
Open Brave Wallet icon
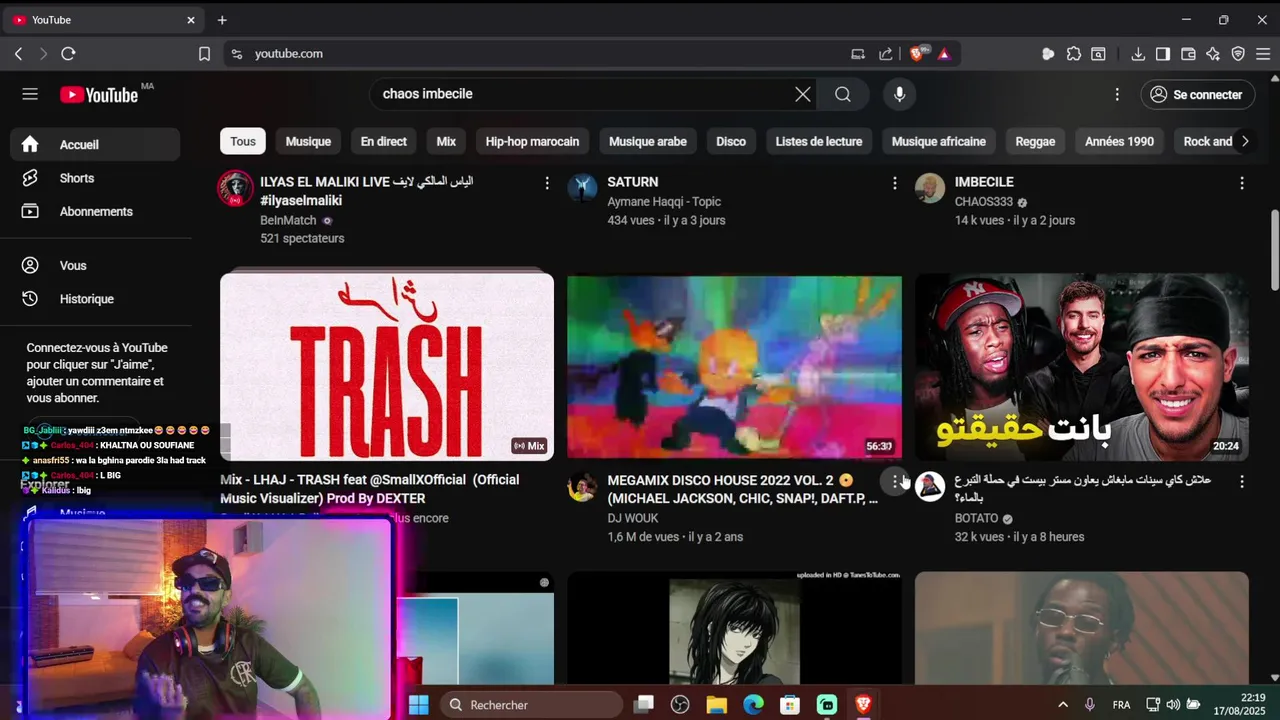coord(1188,54)
